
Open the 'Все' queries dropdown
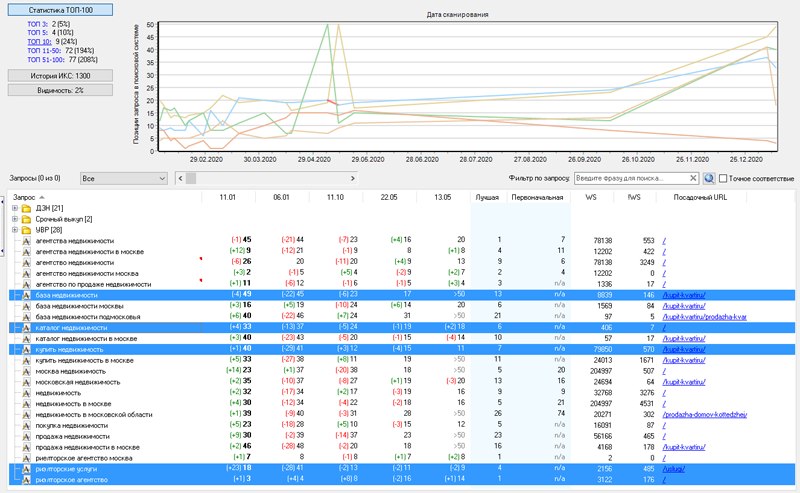pyautogui.click(x=125, y=178)
